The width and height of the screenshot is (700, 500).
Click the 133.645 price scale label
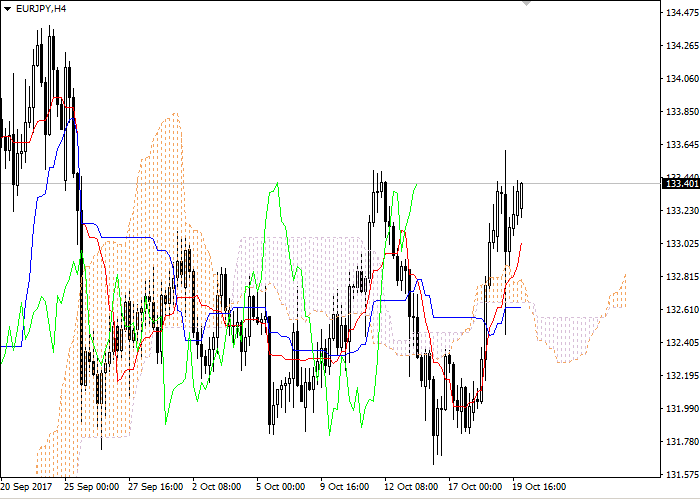coord(682,145)
